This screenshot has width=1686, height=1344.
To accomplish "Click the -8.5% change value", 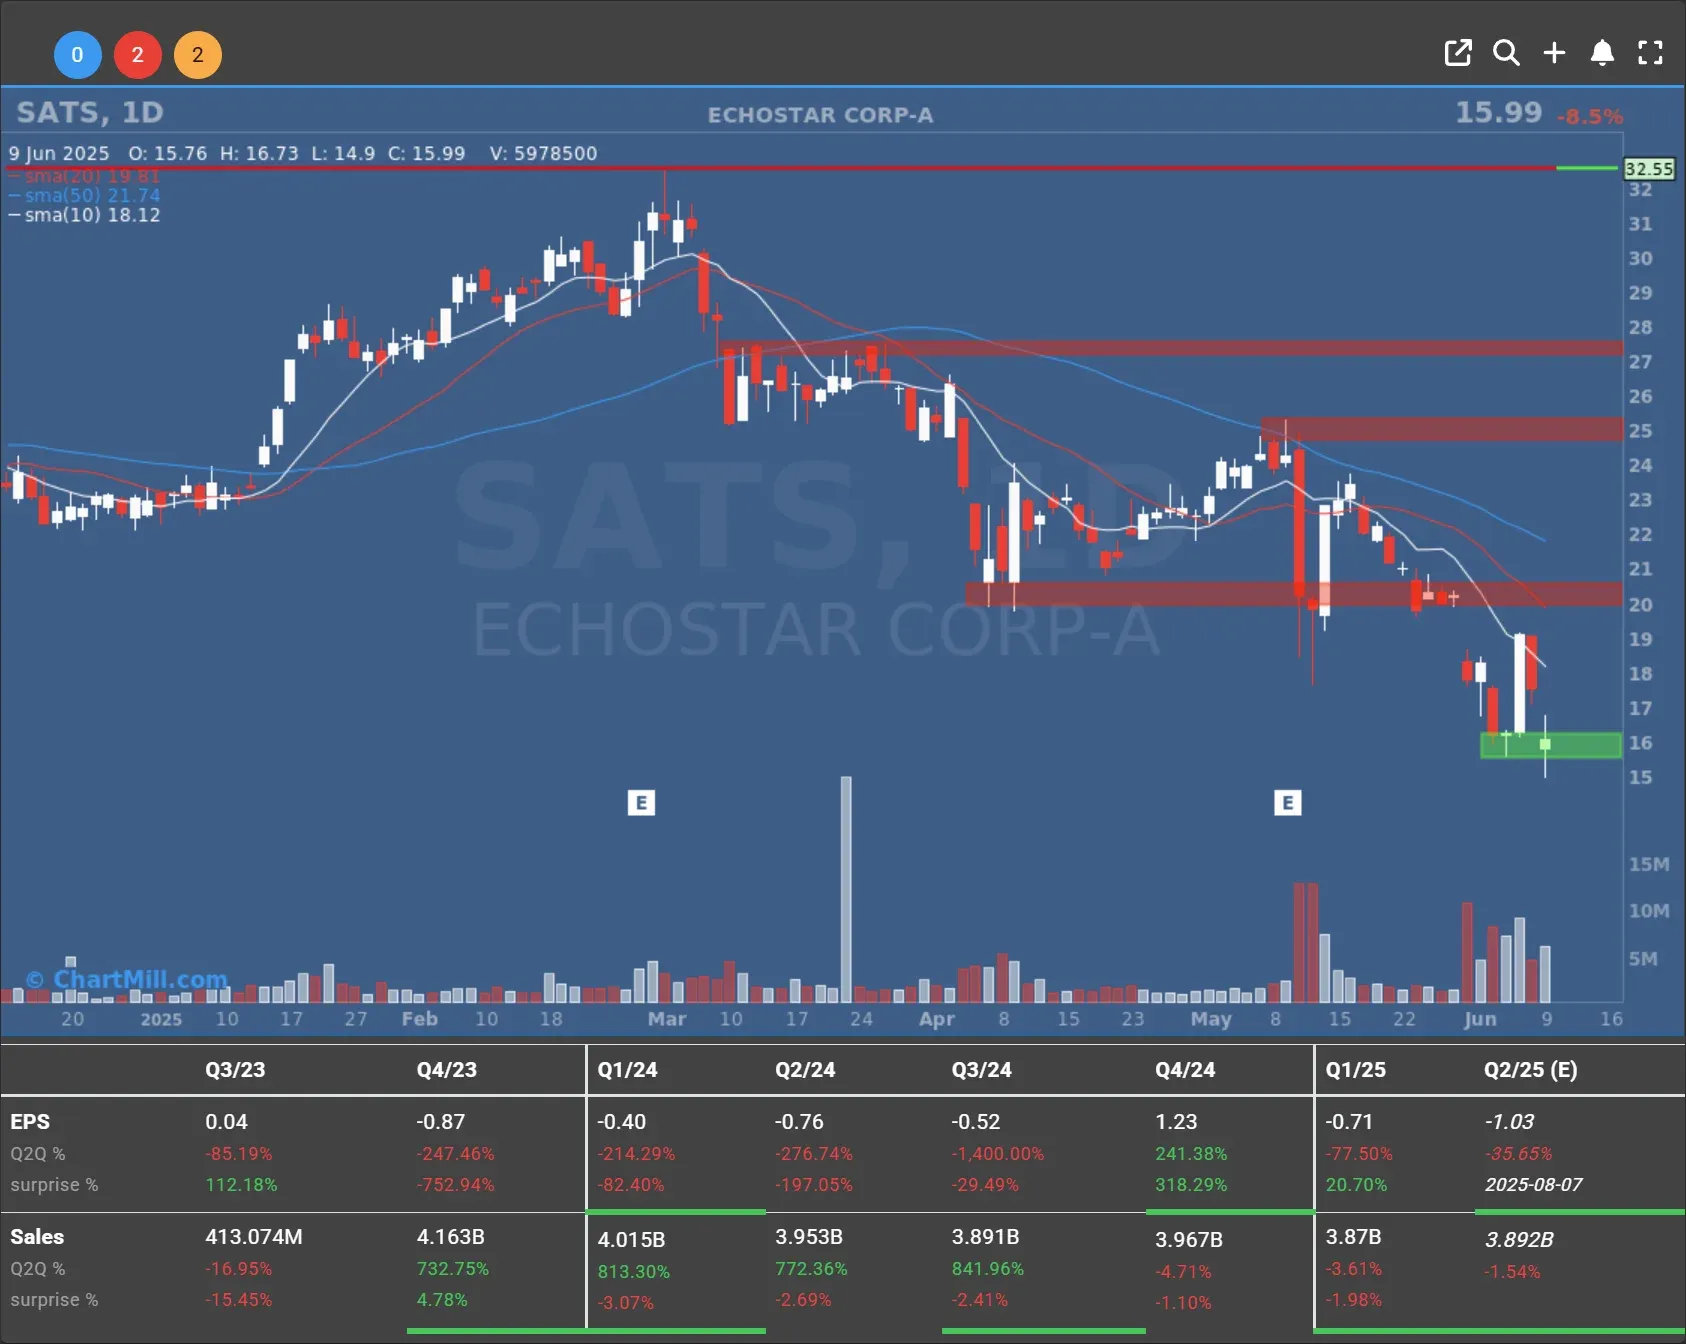I will tap(1590, 117).
